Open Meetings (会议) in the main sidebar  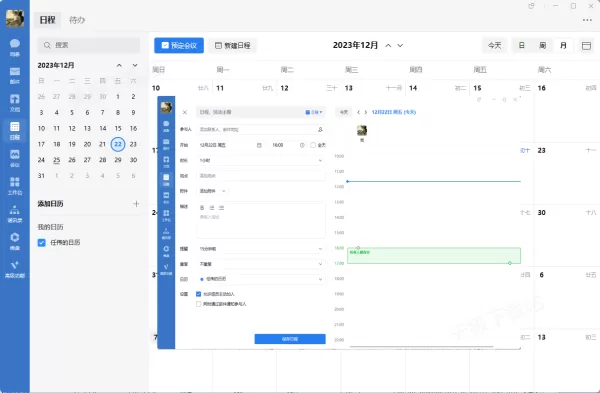(x=15, y=158)
